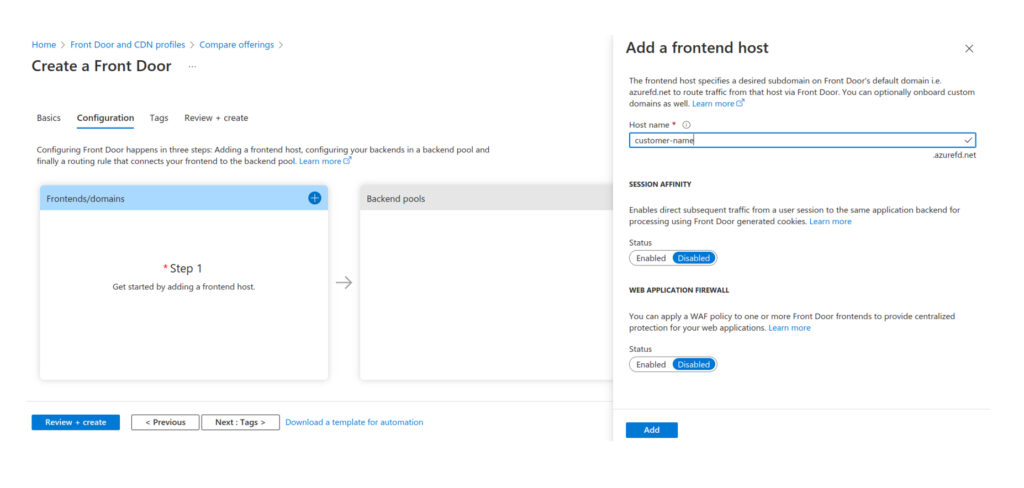
Task: Click the Backend pools card header
Action: 486,198
